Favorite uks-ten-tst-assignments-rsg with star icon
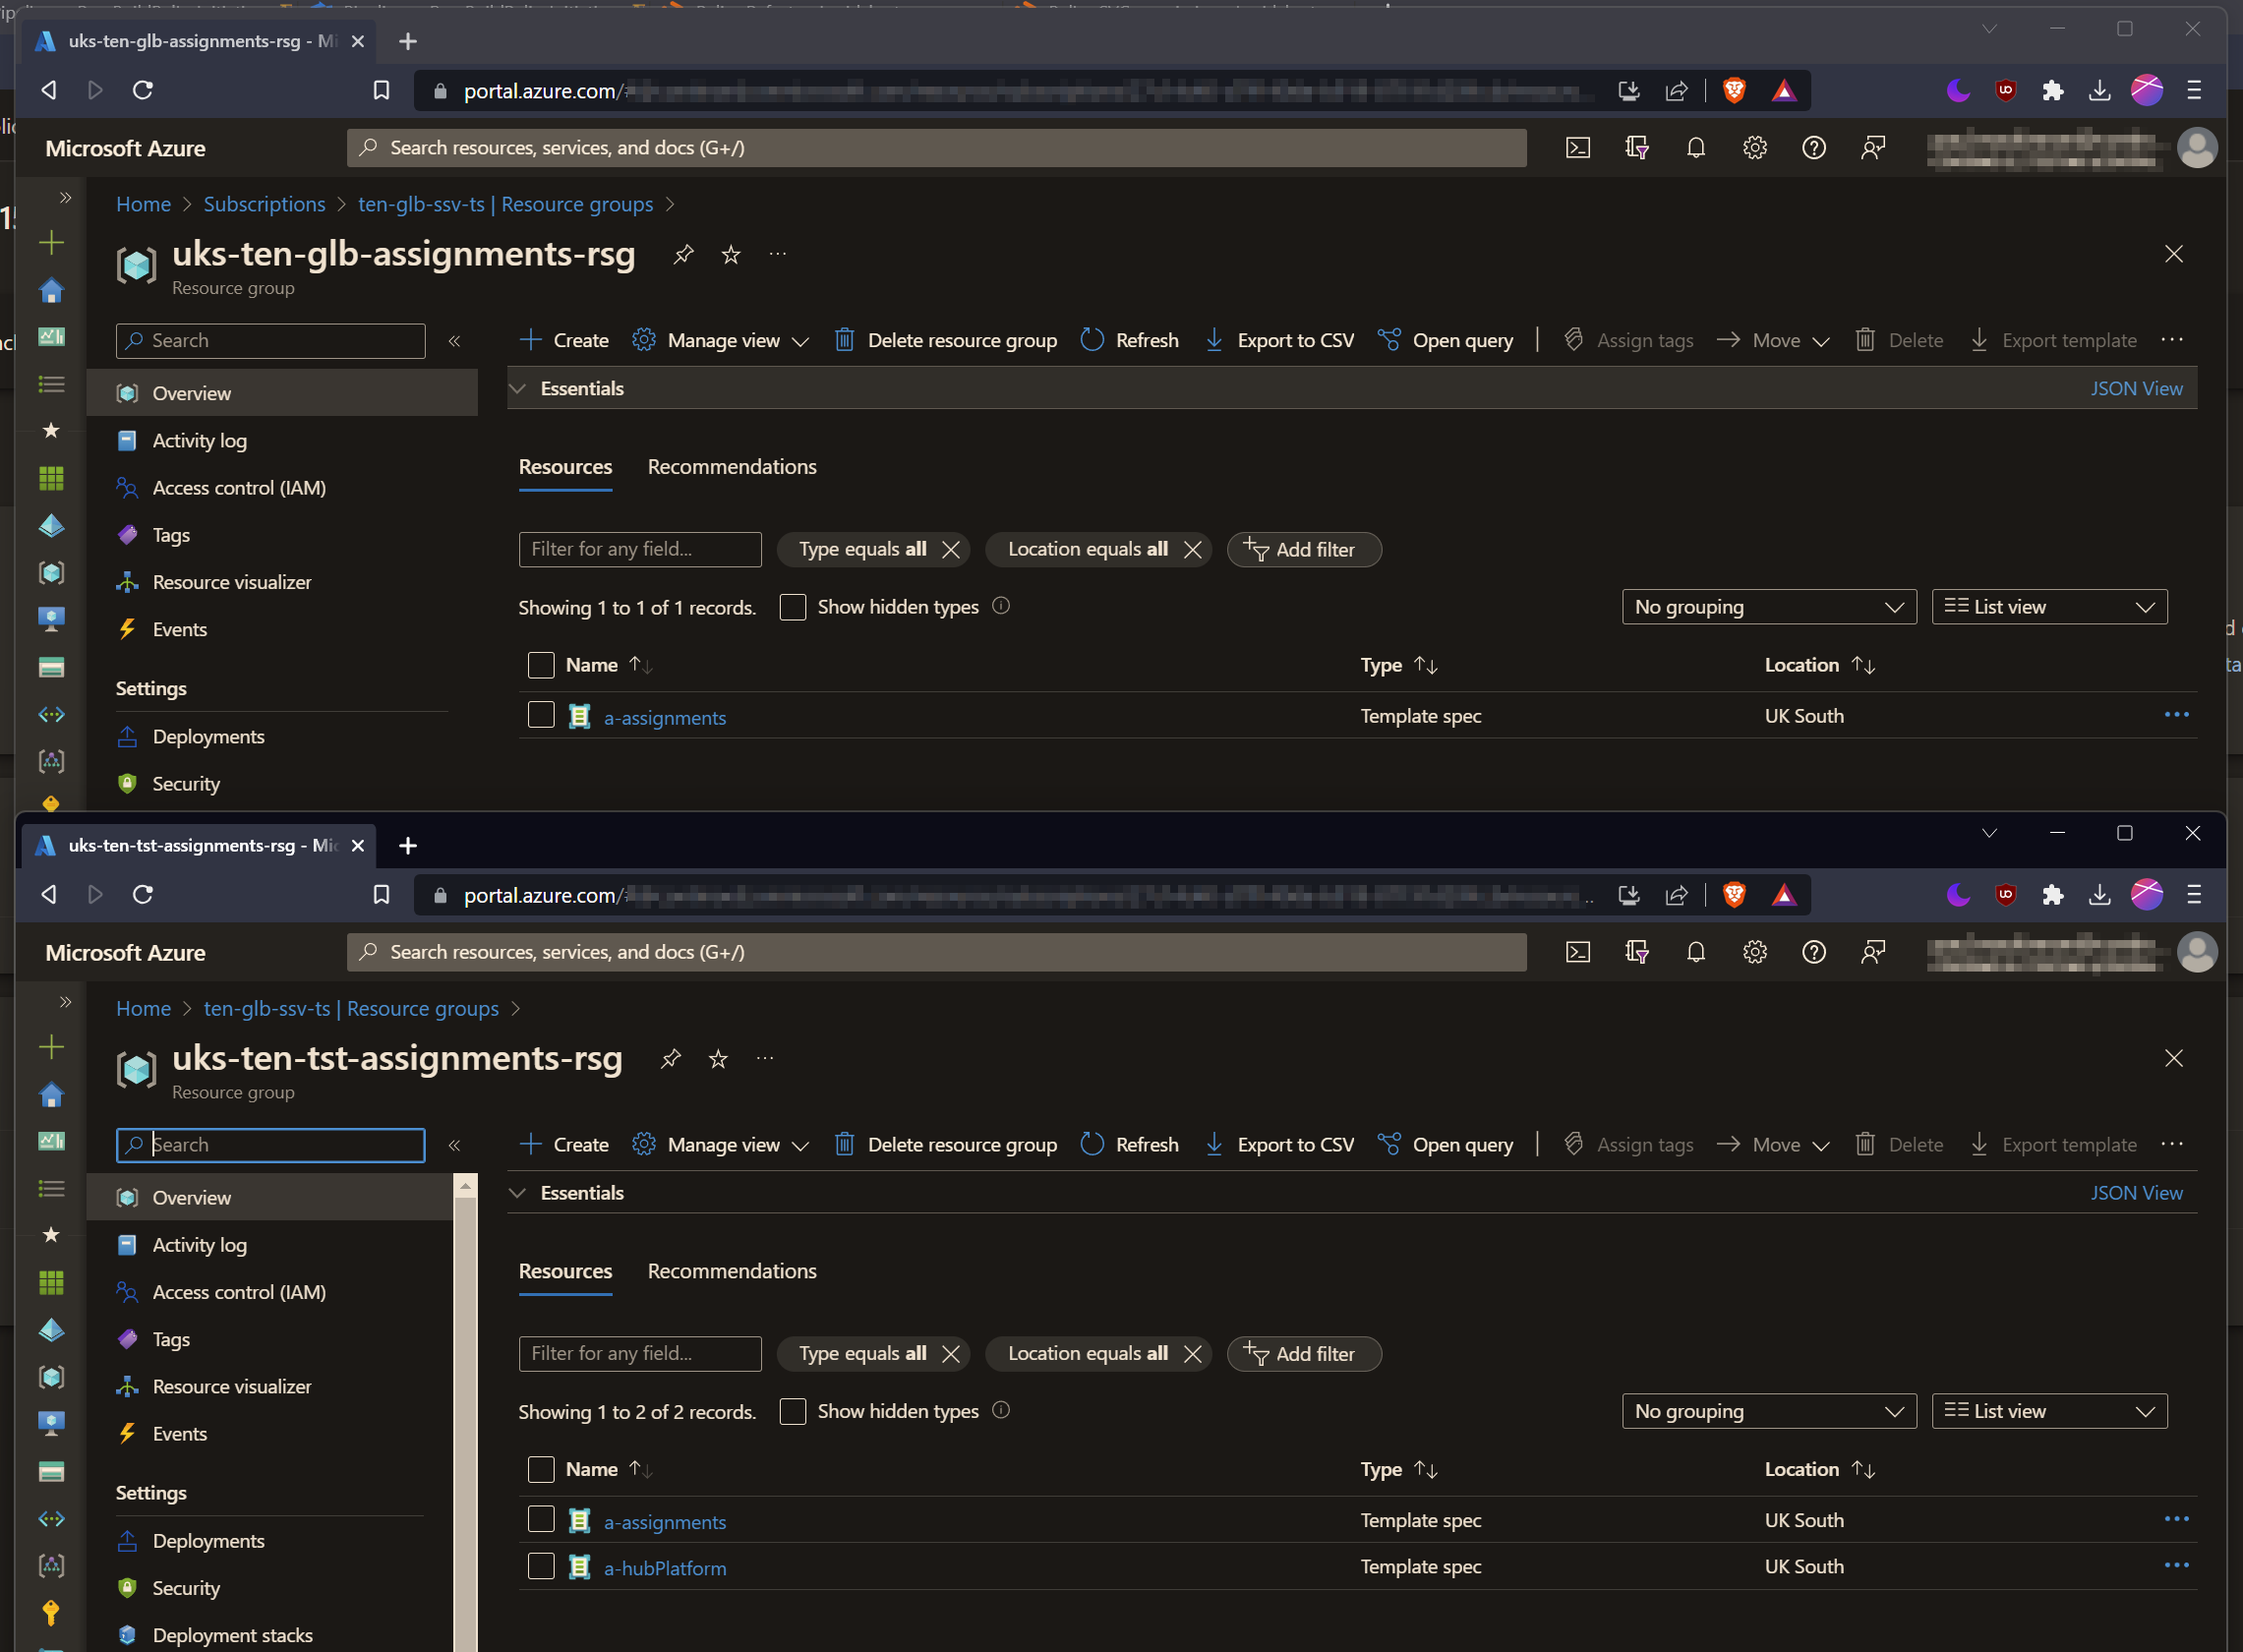The width and height of the screenshot is (2243, 1652). tap(718, 1058)
